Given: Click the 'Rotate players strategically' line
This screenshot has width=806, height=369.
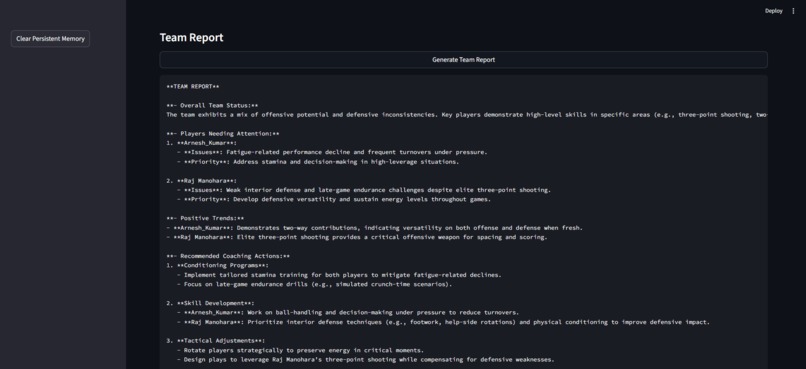Looking at the screenshot, I should coord(300,350).
